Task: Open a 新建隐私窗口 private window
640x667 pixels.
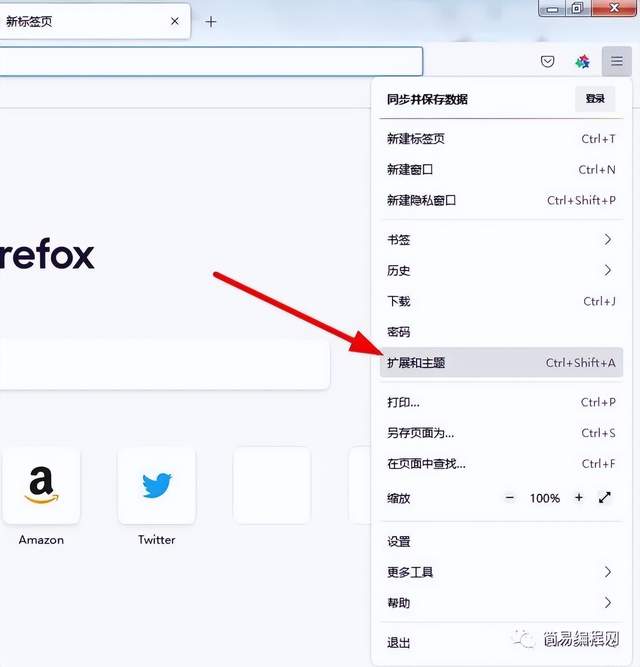Action: tap(501, 200)
